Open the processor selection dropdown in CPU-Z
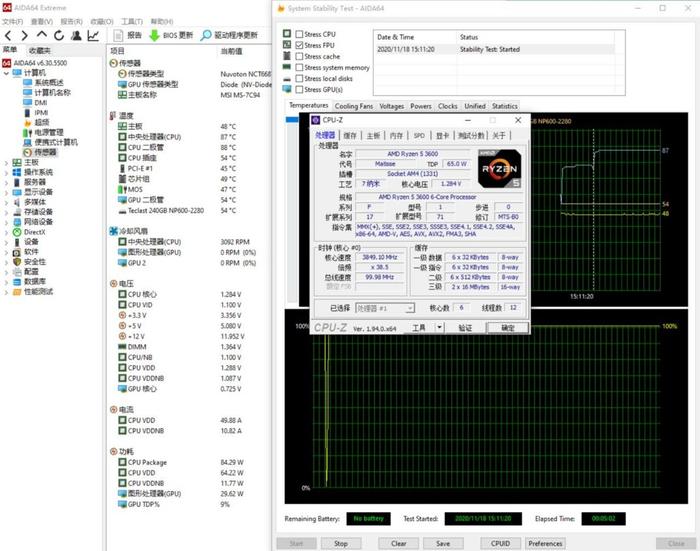This screenshot has height=551, width=700. [385, 308]
